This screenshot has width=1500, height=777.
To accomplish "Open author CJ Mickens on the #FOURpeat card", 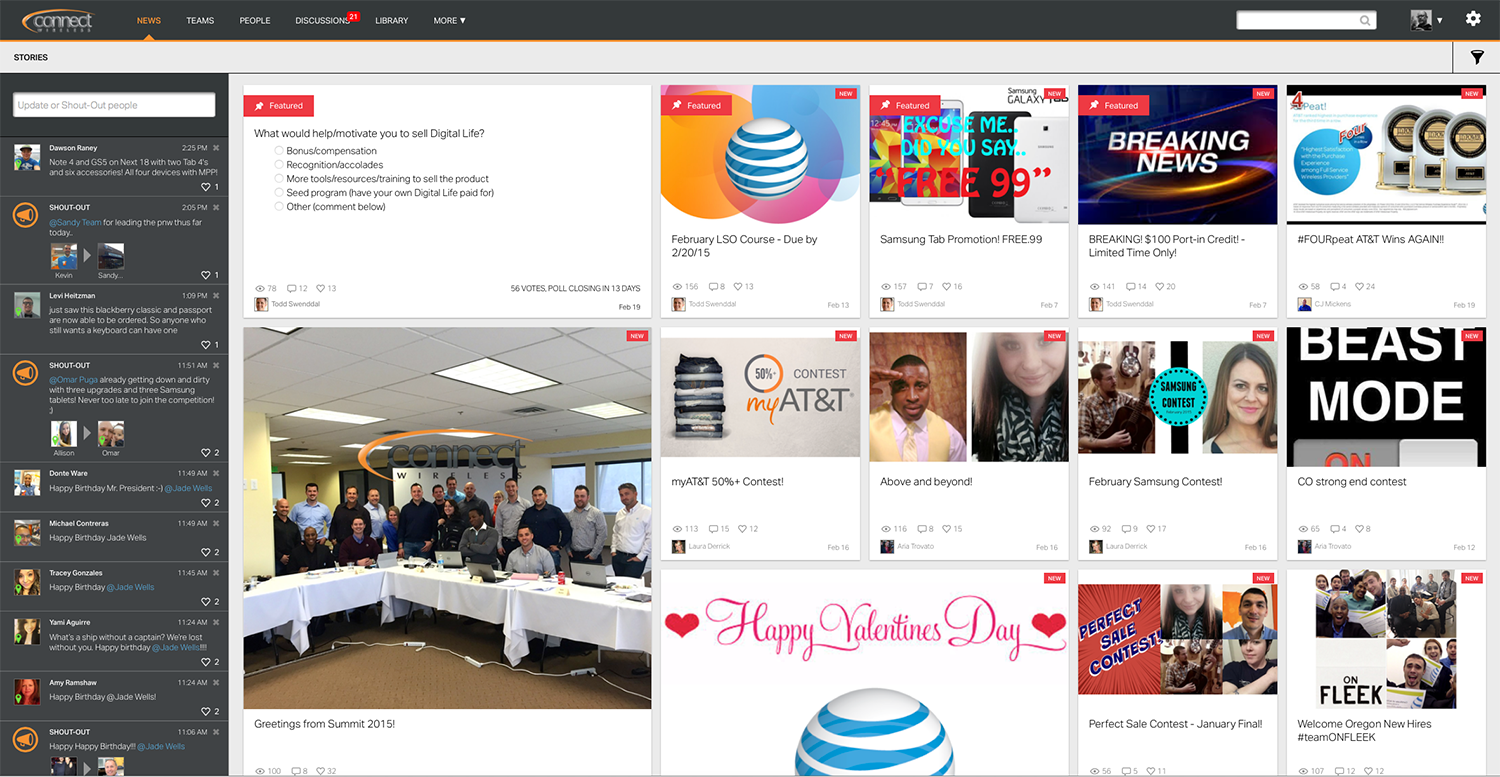I will coord(1334,305).
